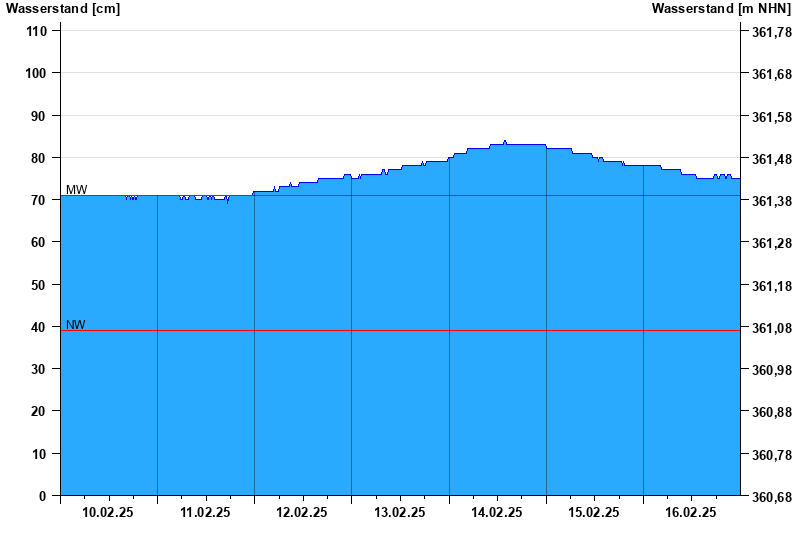
Task: Click the Wasserstand [m NHN] axis title
Action: 721,9
